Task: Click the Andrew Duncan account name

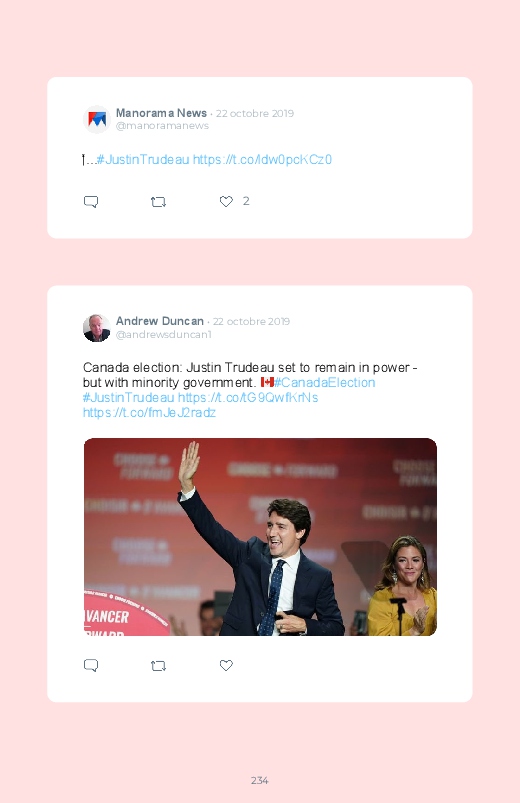Action: pyautogui.click(x=159, y=321)
